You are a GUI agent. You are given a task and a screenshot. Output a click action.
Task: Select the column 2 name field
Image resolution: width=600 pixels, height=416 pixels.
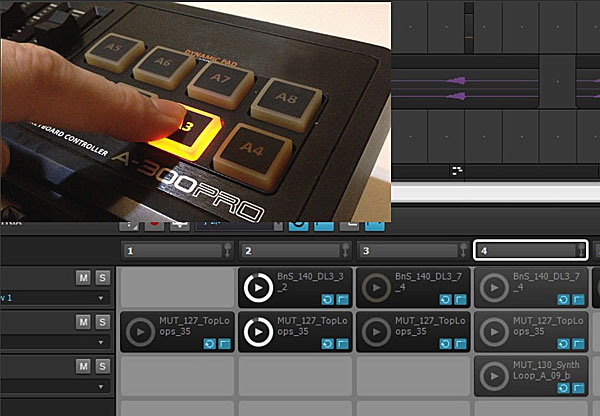(290, 251)
